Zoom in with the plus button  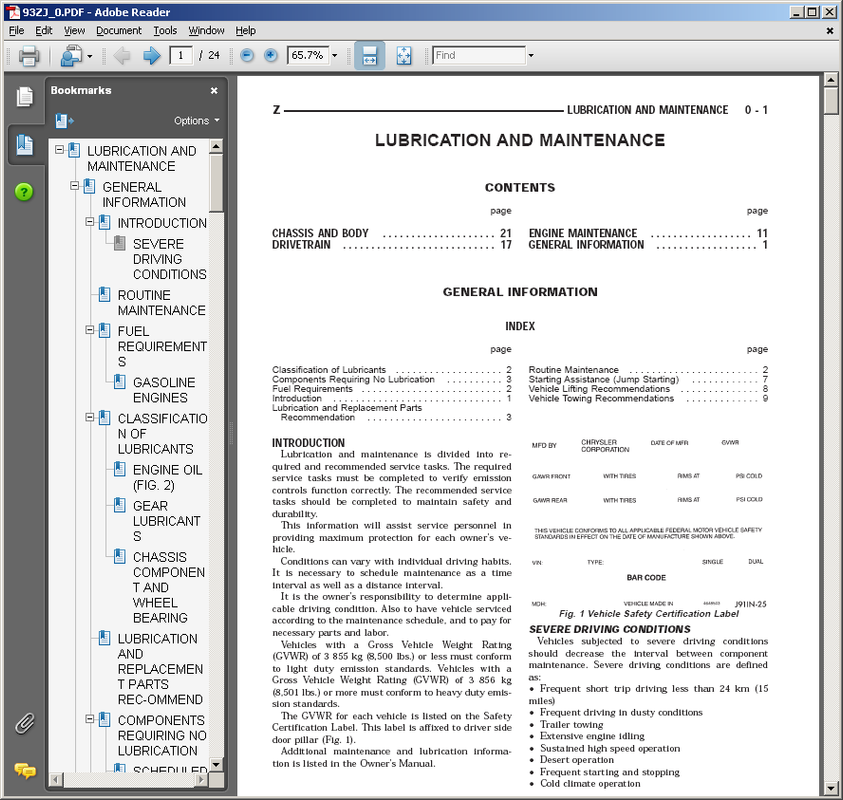tap(271, 55)
